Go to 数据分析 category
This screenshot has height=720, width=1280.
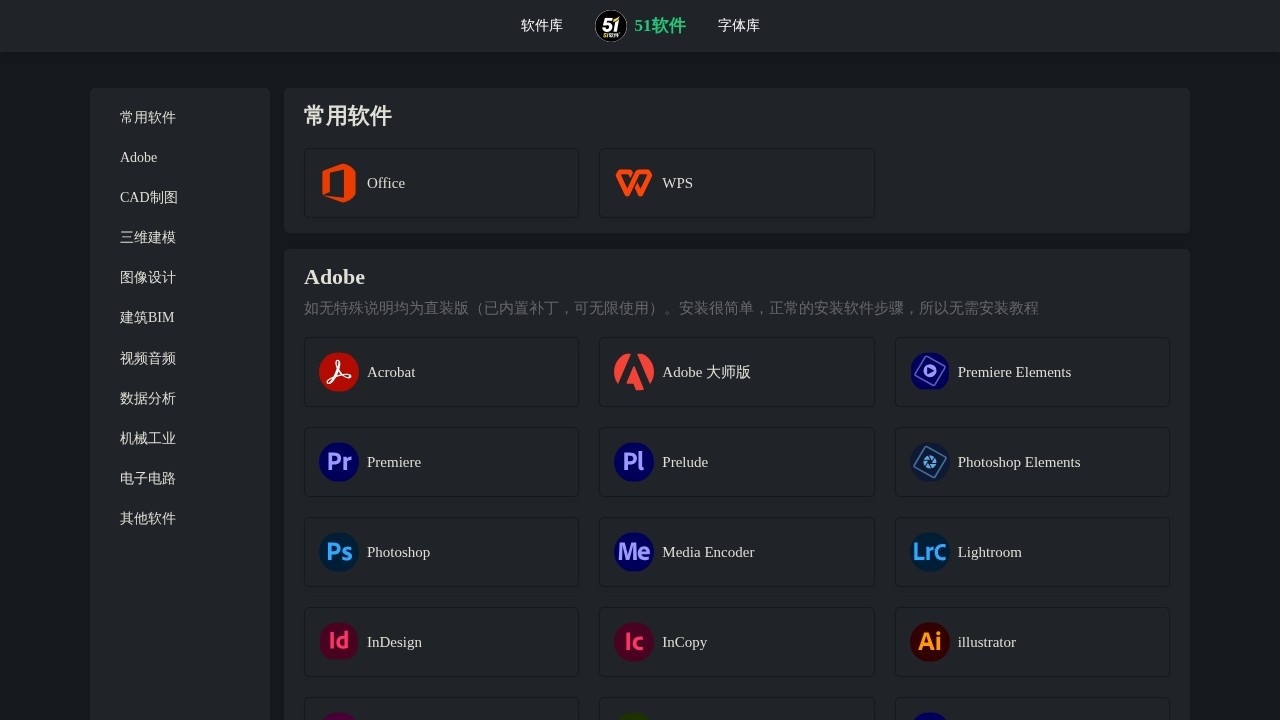[x=148, y=398]
